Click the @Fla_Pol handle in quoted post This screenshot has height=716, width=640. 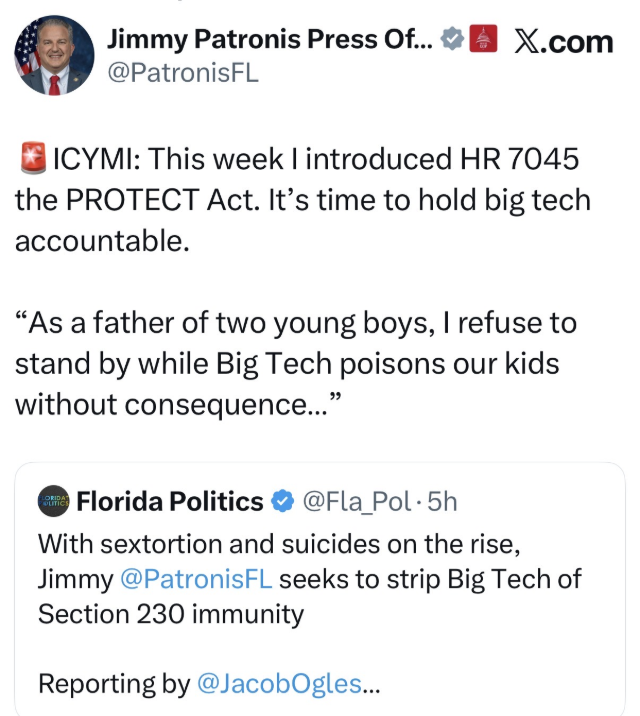(x=356, y=501)
